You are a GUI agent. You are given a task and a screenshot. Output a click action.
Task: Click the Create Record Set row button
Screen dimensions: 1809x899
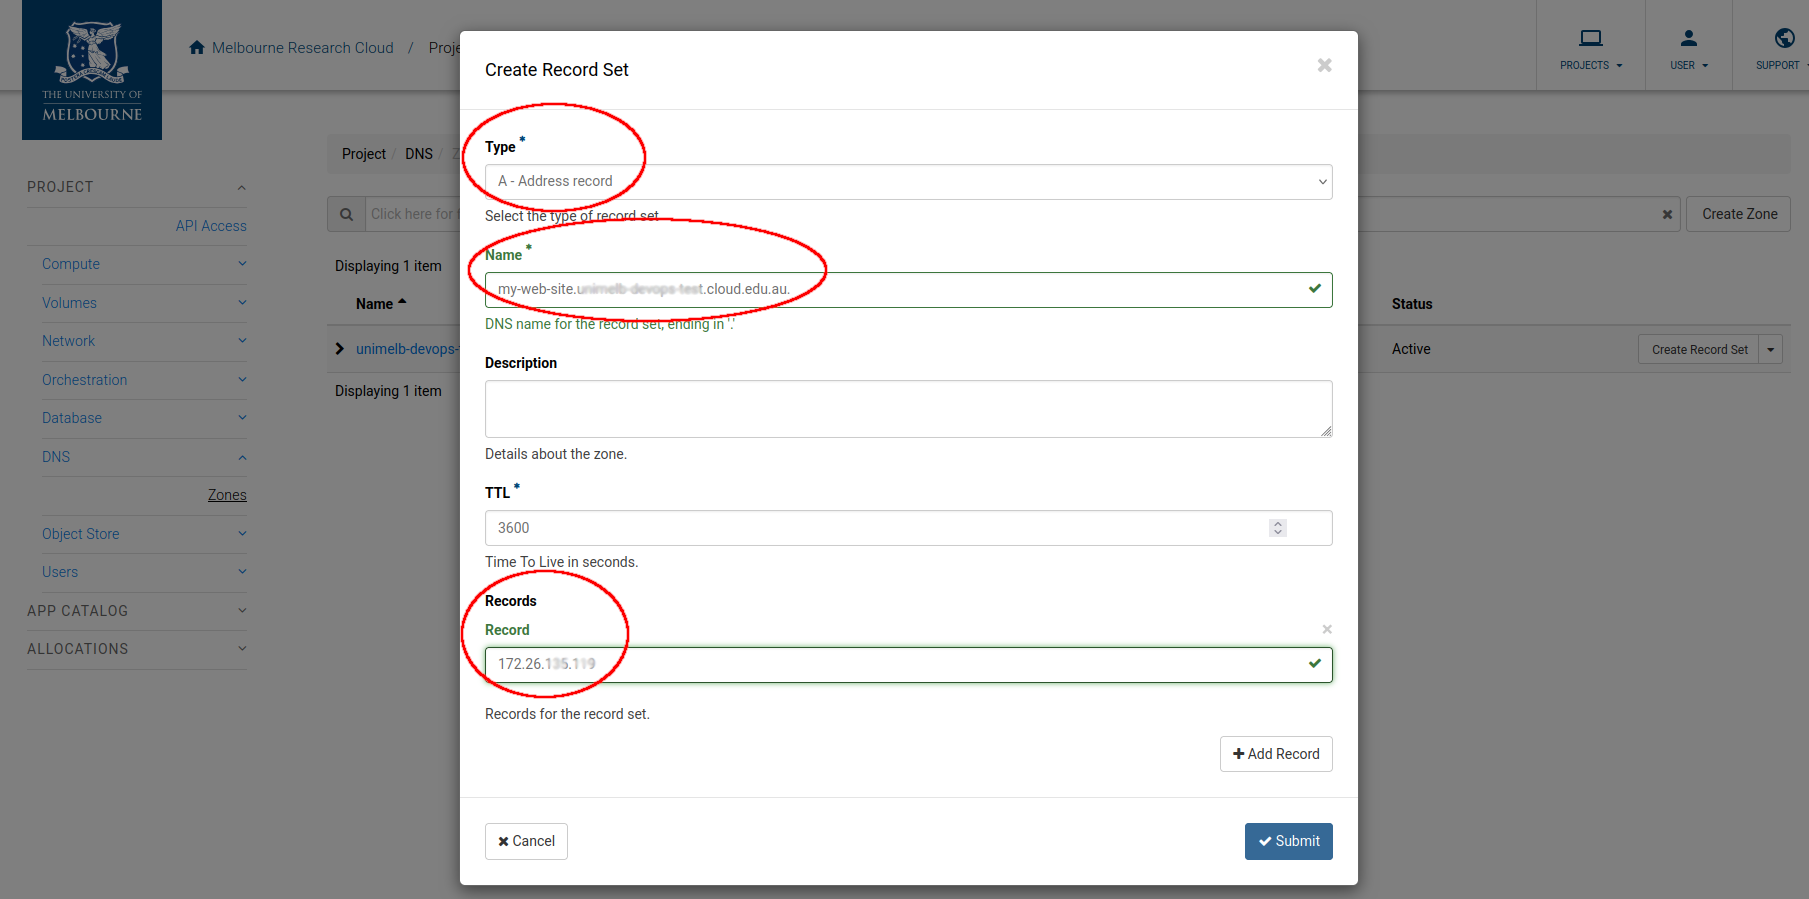(1699, 350)
